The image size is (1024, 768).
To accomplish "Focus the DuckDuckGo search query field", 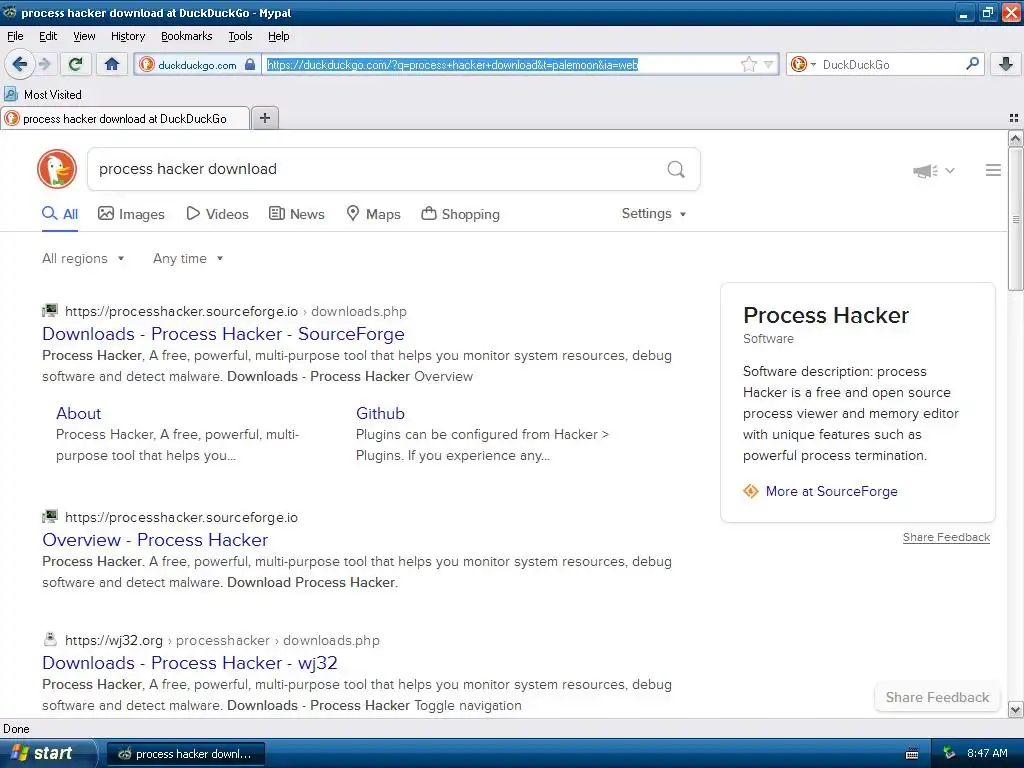I will pos(376,169).
